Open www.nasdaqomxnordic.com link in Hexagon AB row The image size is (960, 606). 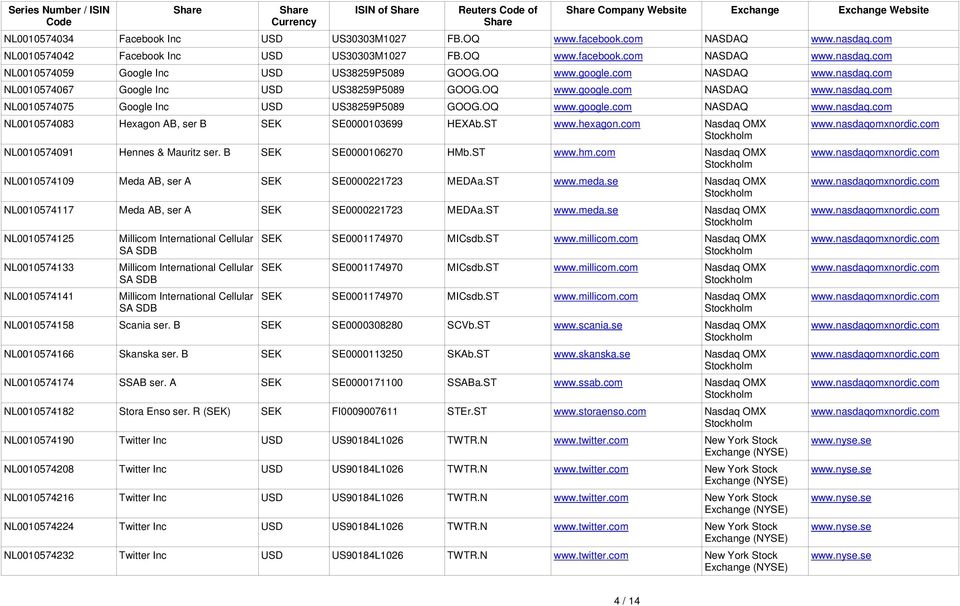[x=874, y=124]
